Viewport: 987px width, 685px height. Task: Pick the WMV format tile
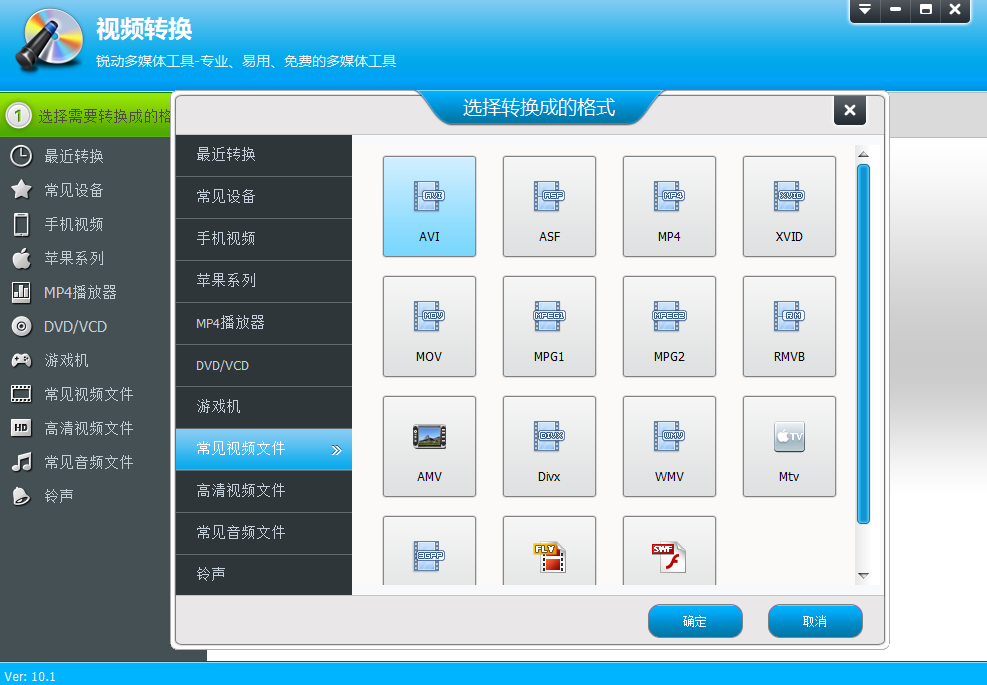[669, 446]
